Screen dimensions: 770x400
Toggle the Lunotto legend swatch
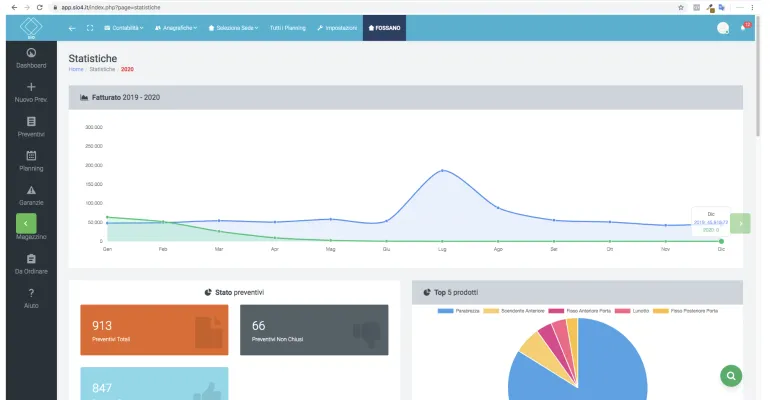pos(622,311)
